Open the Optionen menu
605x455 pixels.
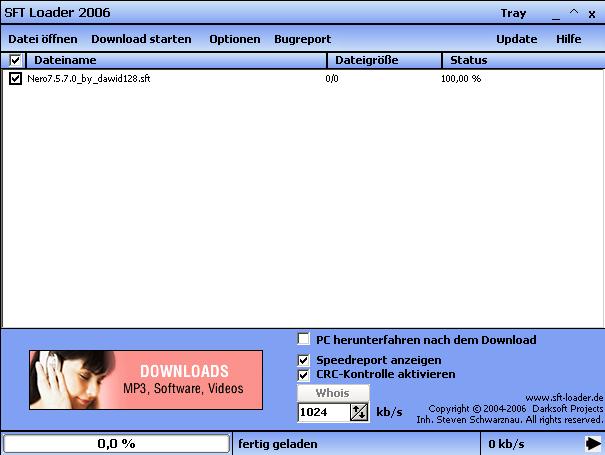235,39
